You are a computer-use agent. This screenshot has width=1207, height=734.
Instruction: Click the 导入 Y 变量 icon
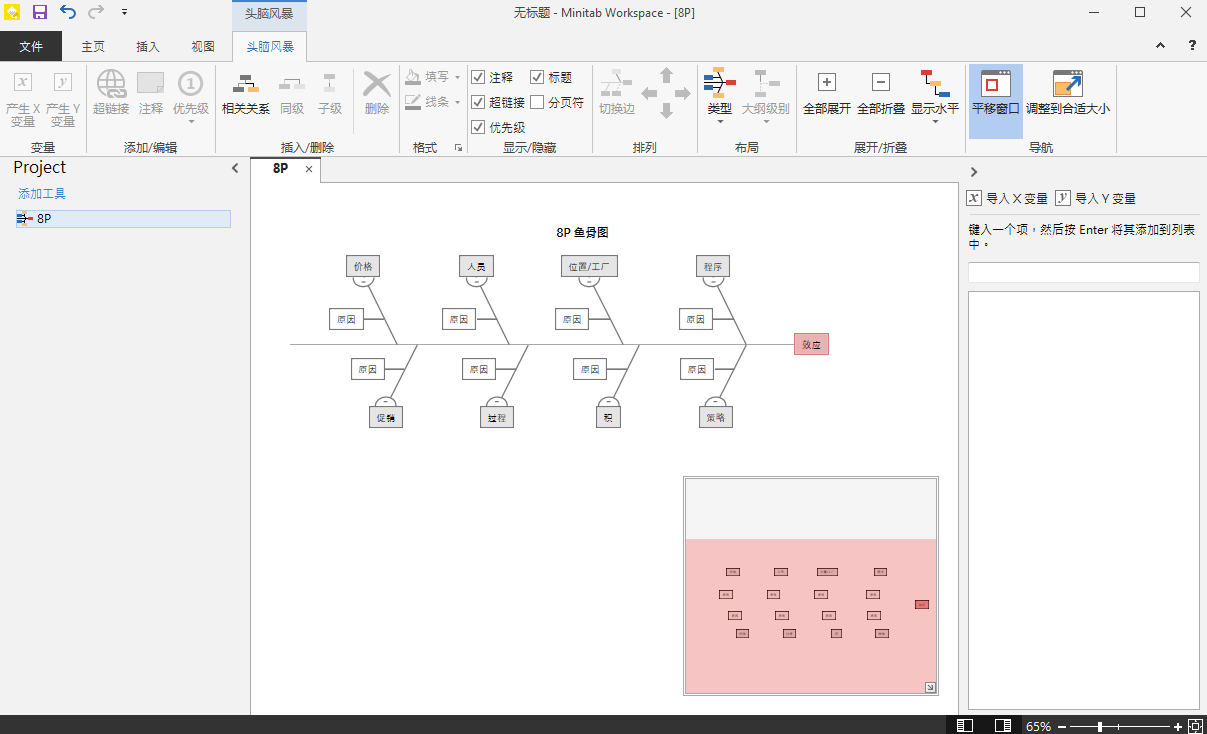1063,198
